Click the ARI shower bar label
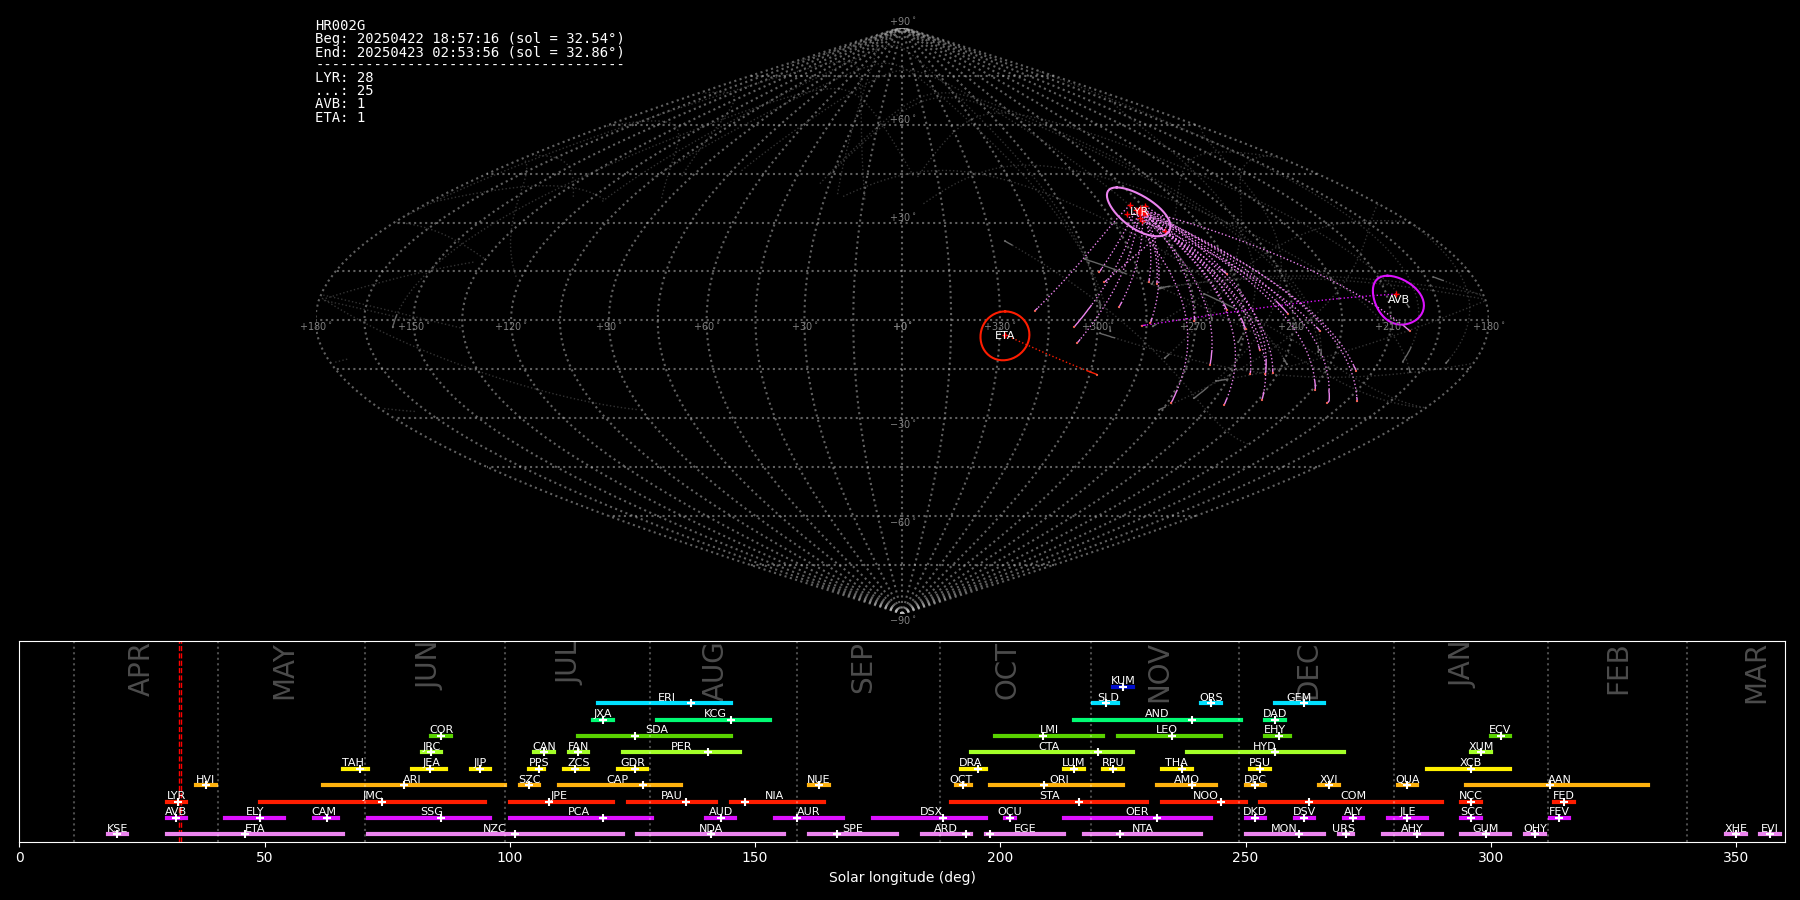This screenshot has height=900, width=1800. [412, 780]
